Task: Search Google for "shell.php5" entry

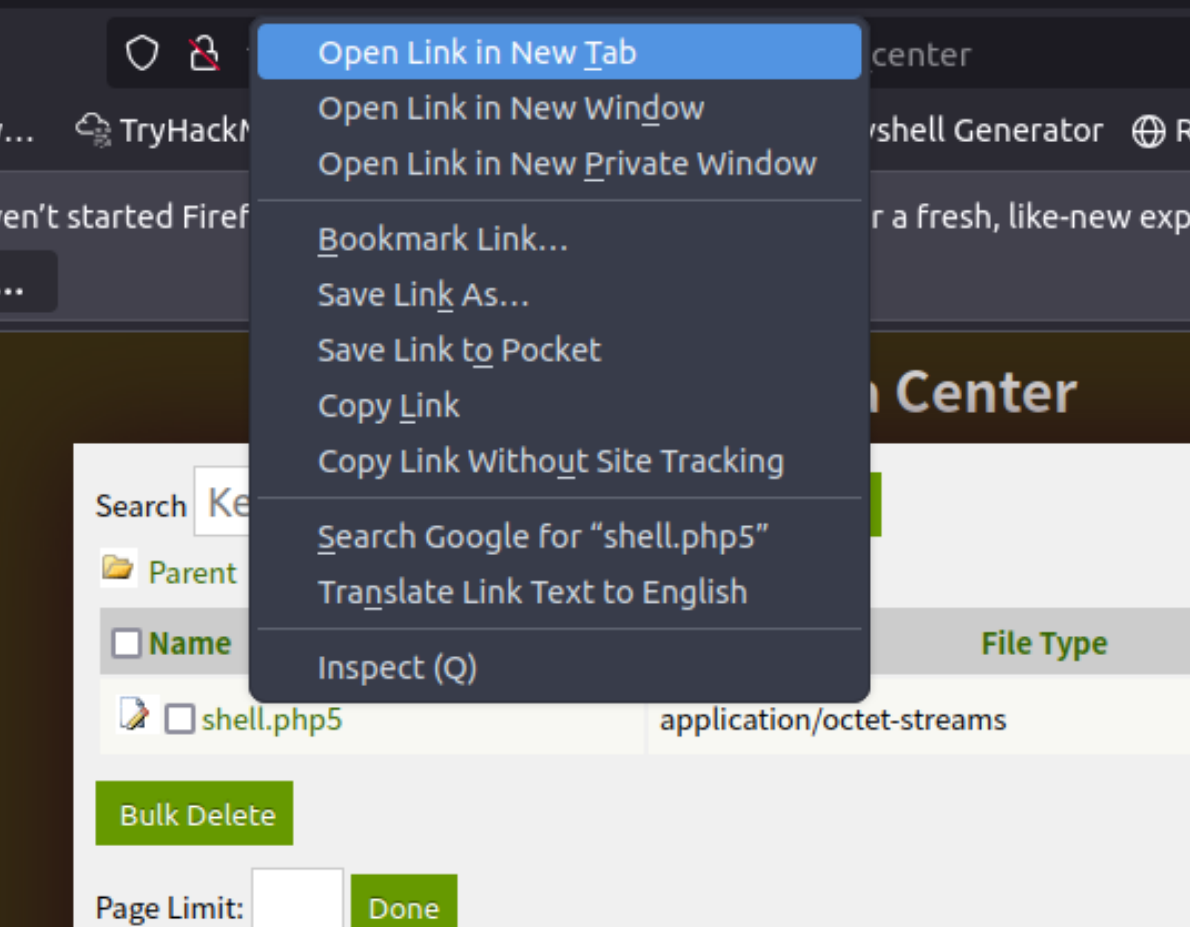Action: (x=559, y=537)
